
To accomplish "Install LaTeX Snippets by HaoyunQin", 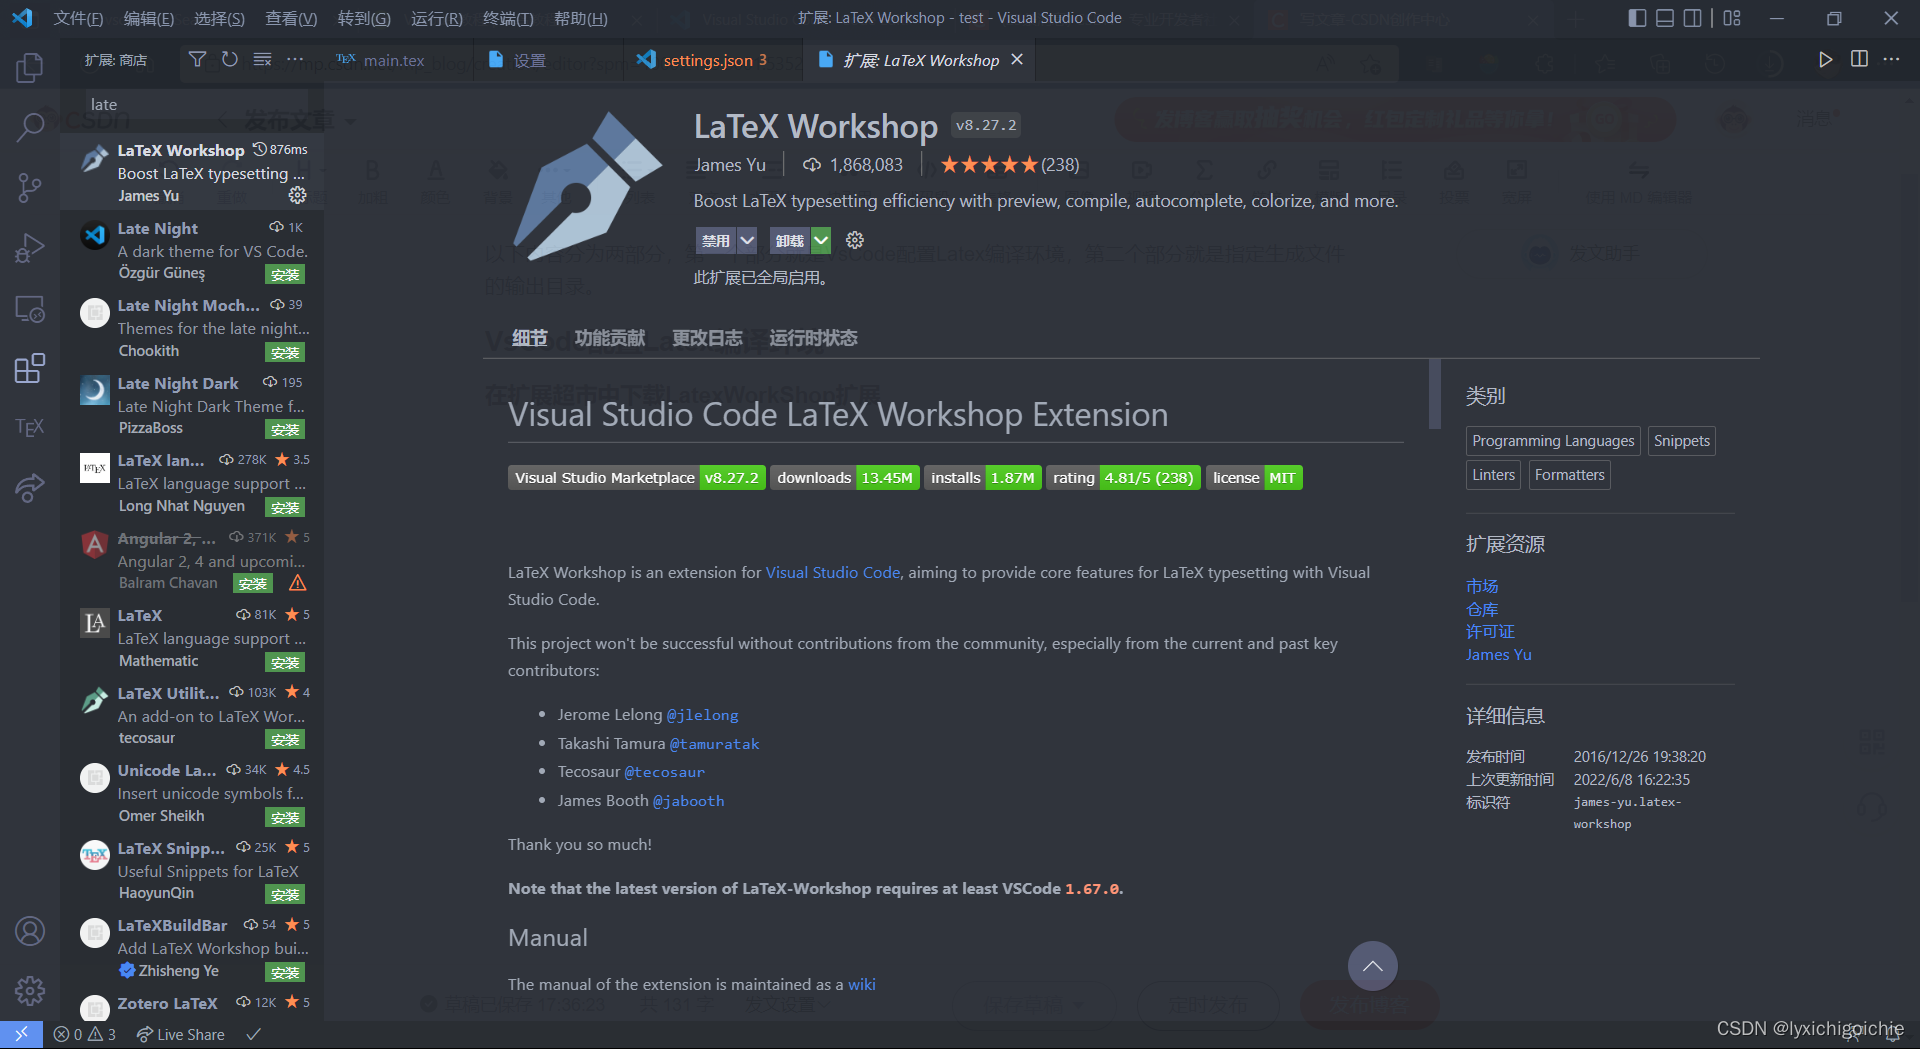I will [285, 894].
